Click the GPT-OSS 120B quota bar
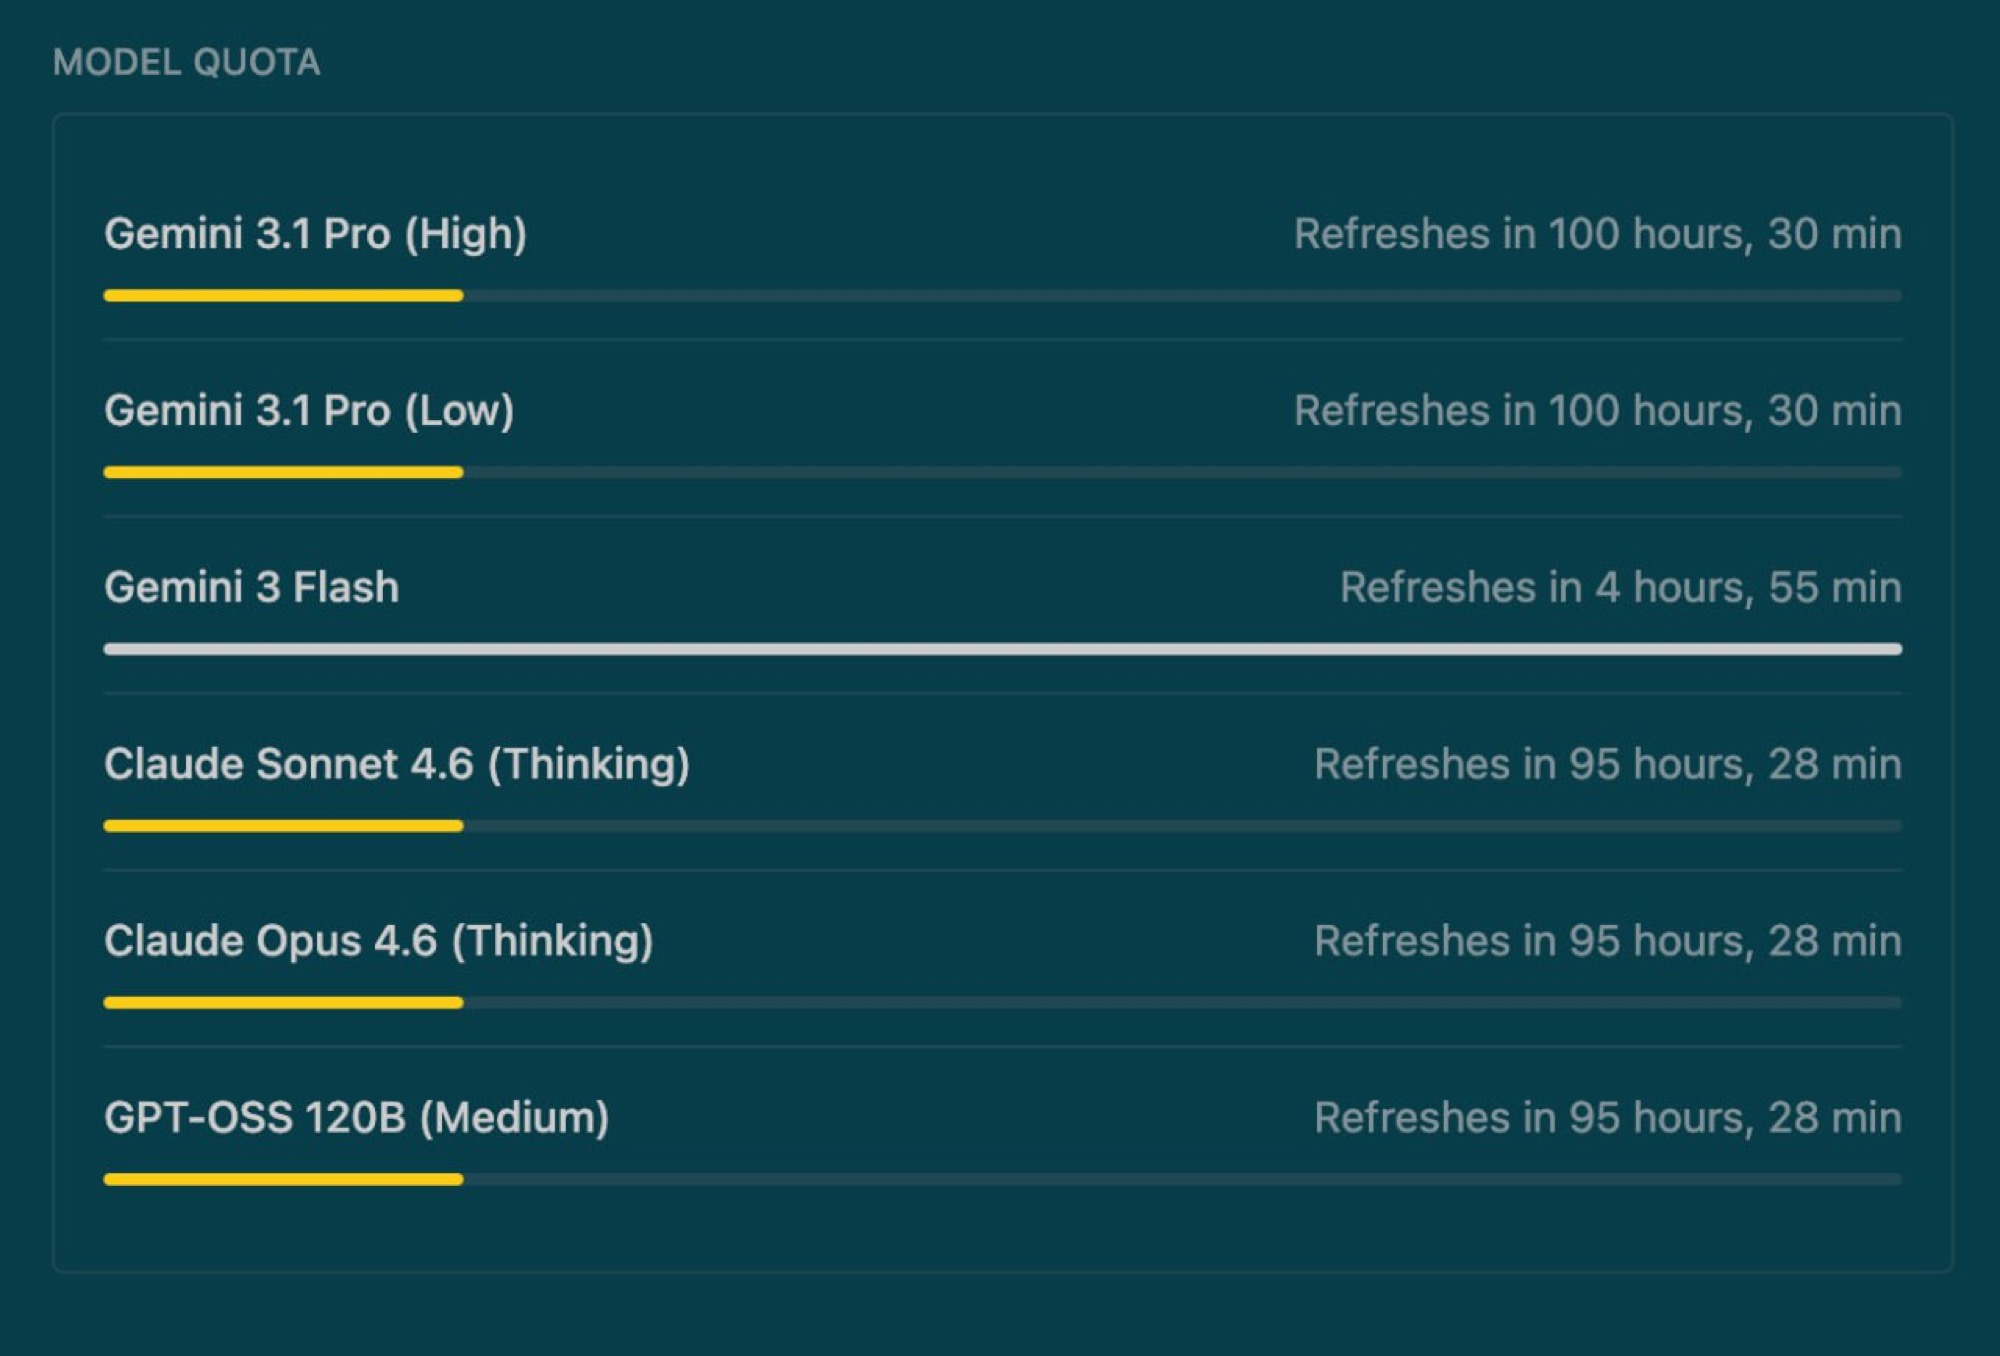 coord(1002,1180)
